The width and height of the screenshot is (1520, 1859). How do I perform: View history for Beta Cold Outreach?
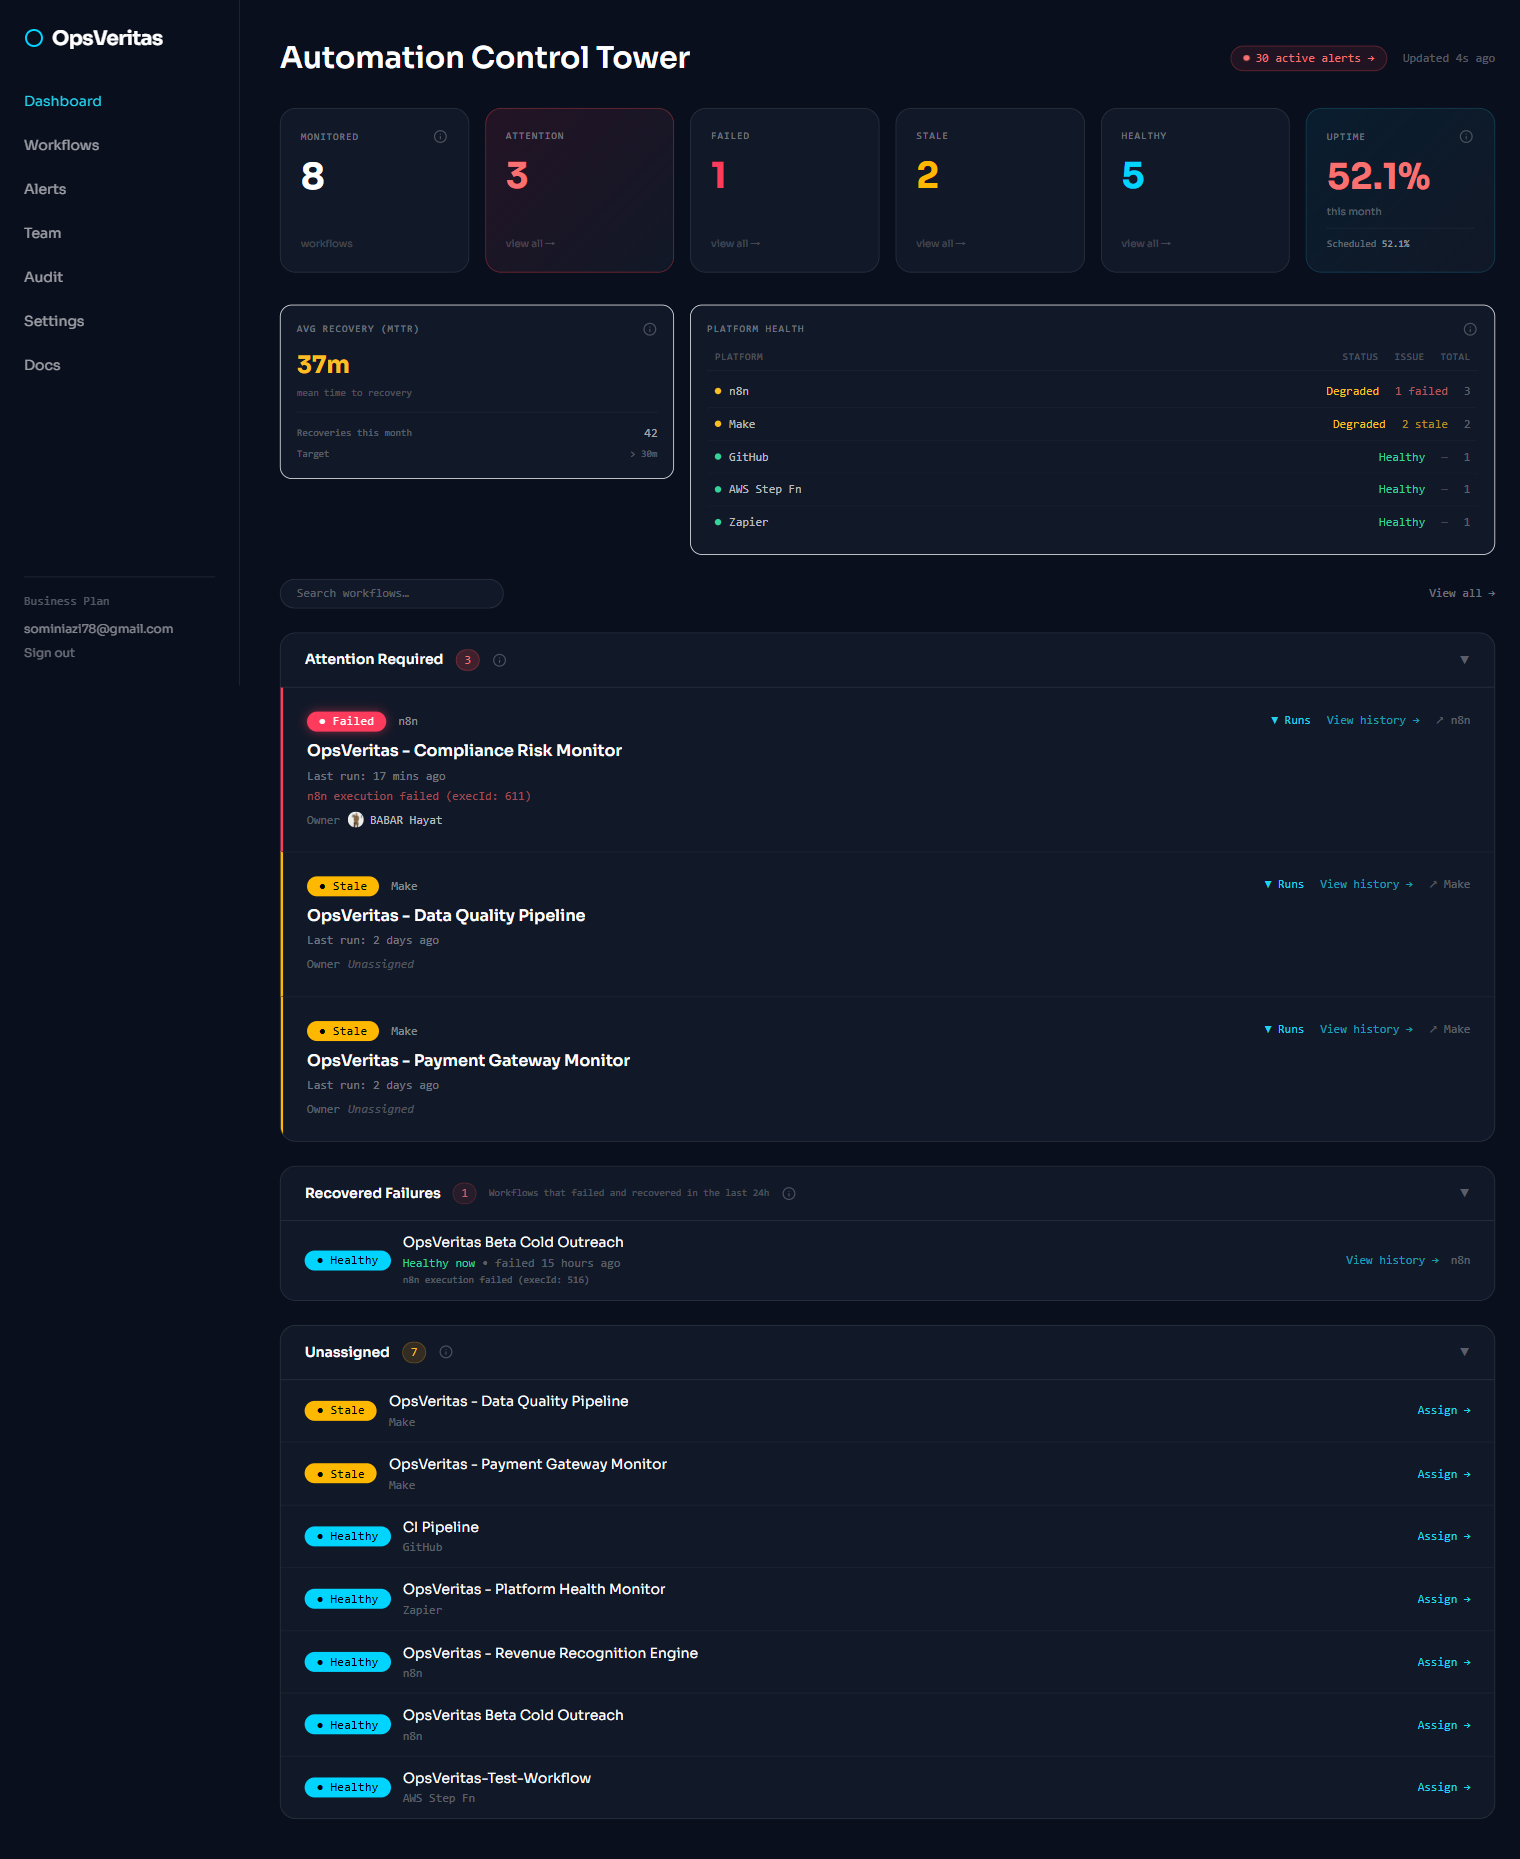[x=1392, y=1260]
